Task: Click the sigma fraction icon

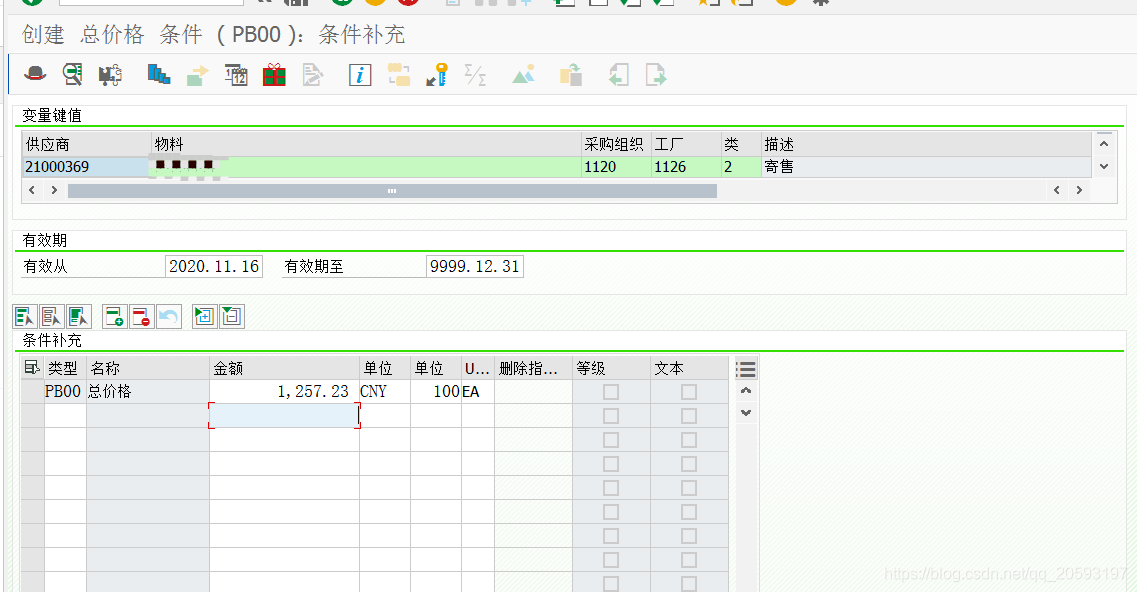Action: tap(476, 75)
